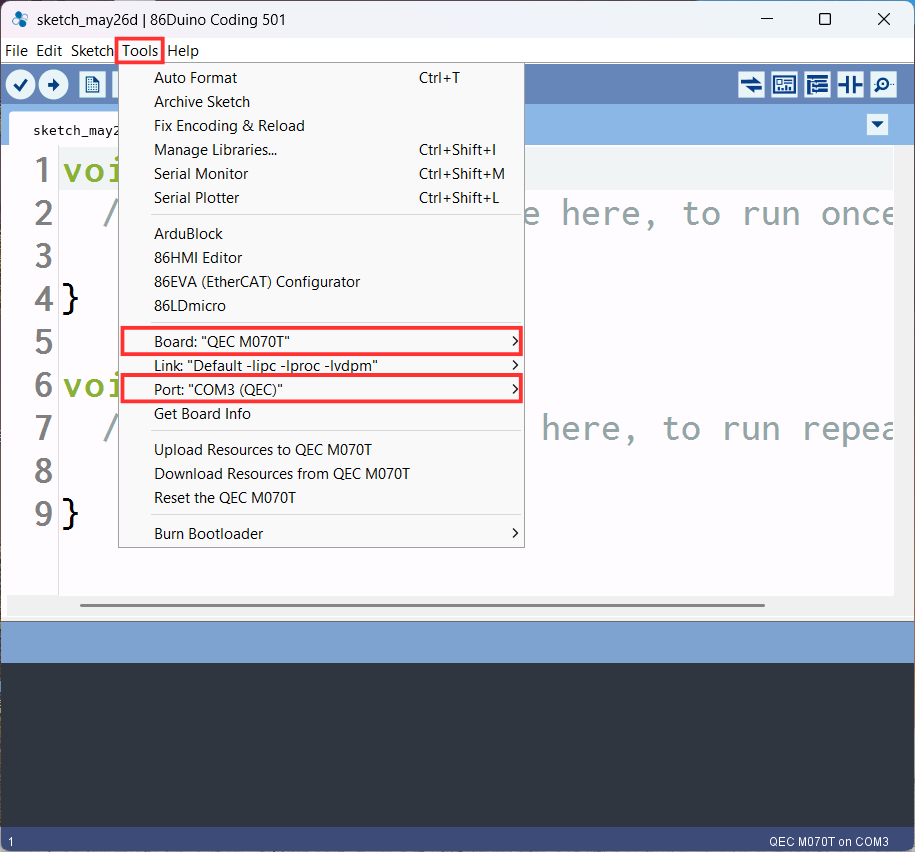
Task: Expand the Board "QEC M070T" submenu
Action: tap(321, 341)
